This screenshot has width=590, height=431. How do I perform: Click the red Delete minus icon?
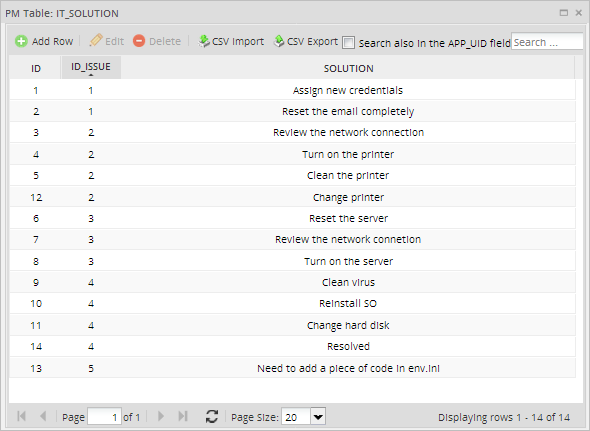coord(139,41)
